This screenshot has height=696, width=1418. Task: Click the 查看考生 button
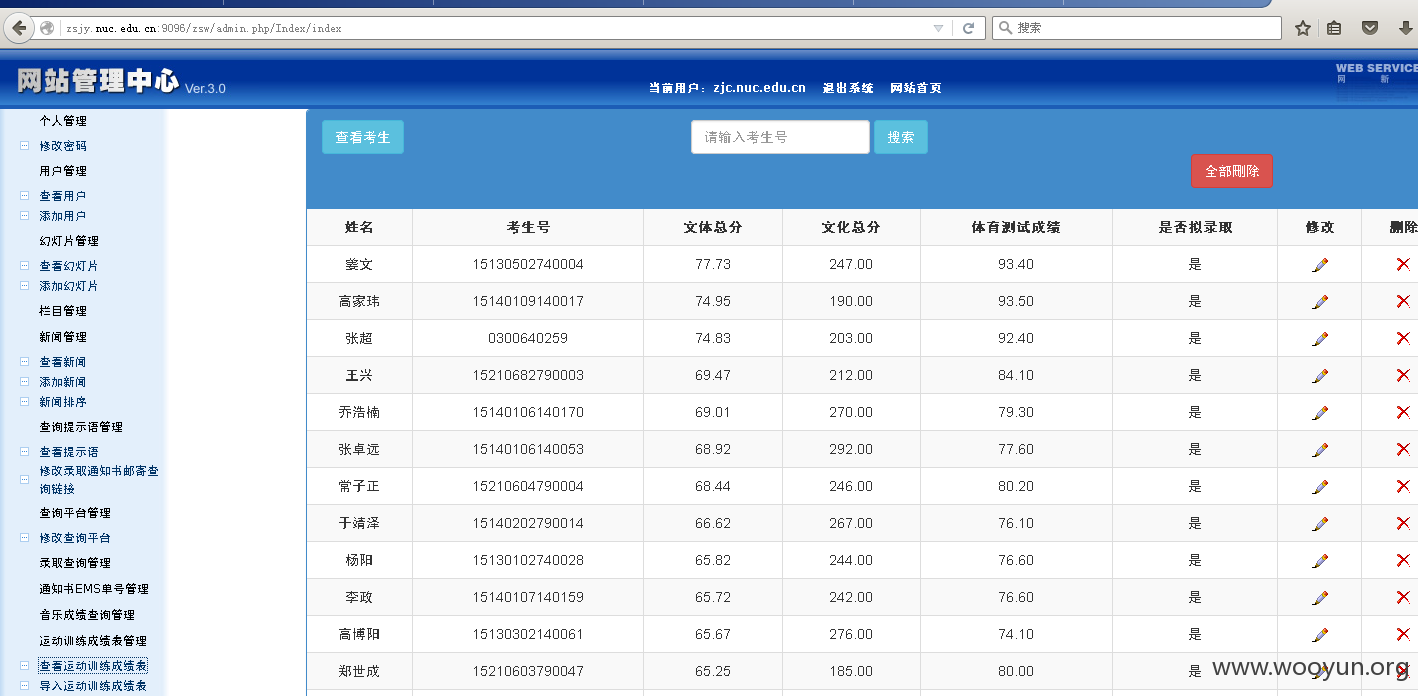(363, 137)
